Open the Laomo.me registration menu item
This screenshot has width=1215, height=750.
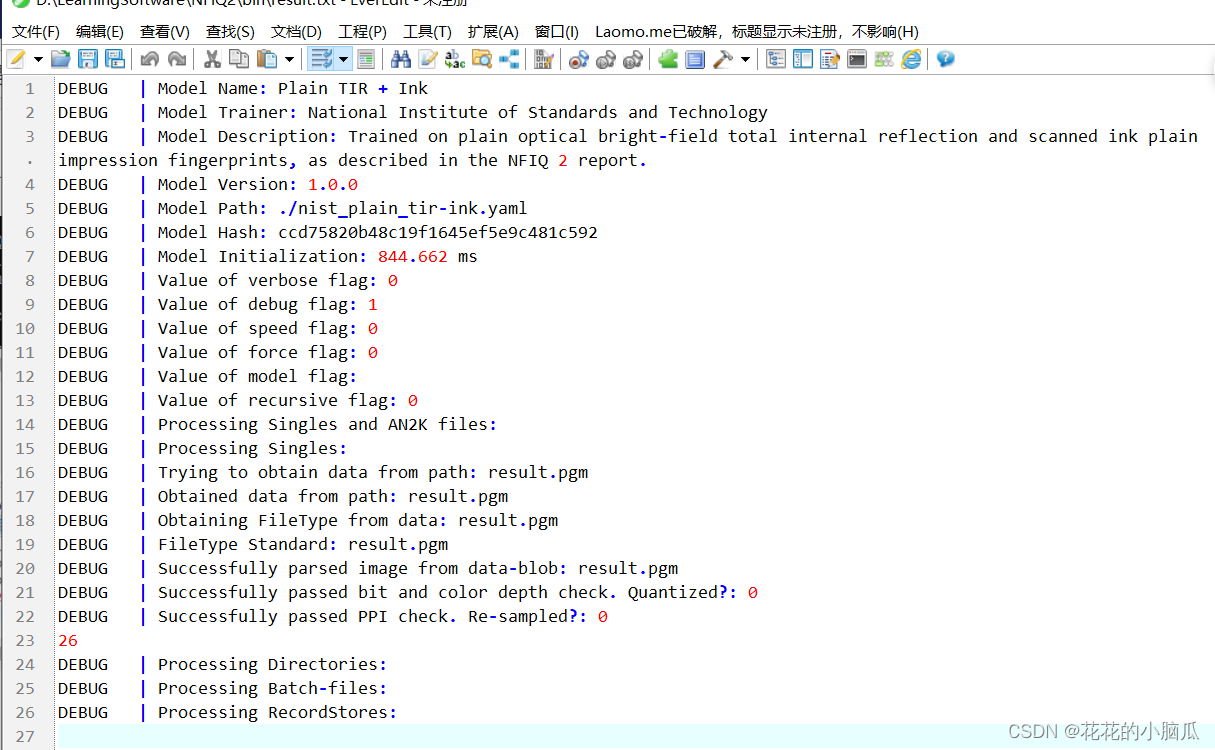pyautogui.click(x=757, y=32)
